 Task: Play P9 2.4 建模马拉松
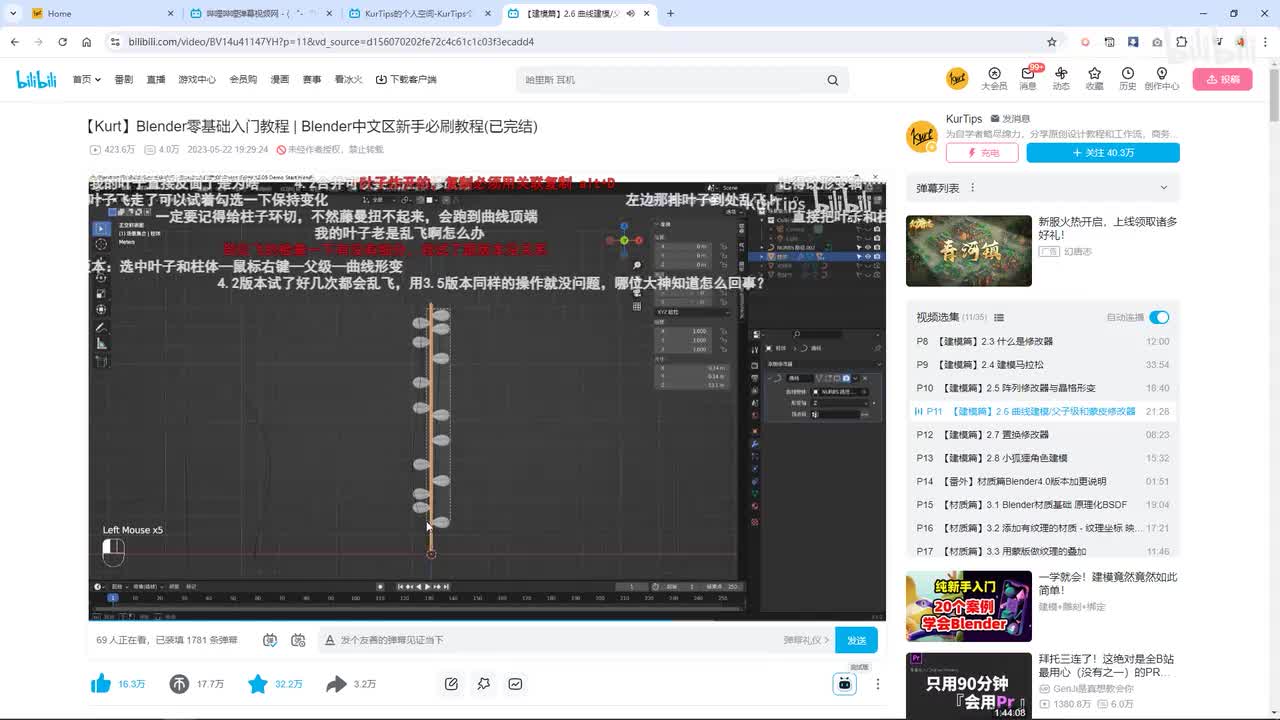[1043, 365]
